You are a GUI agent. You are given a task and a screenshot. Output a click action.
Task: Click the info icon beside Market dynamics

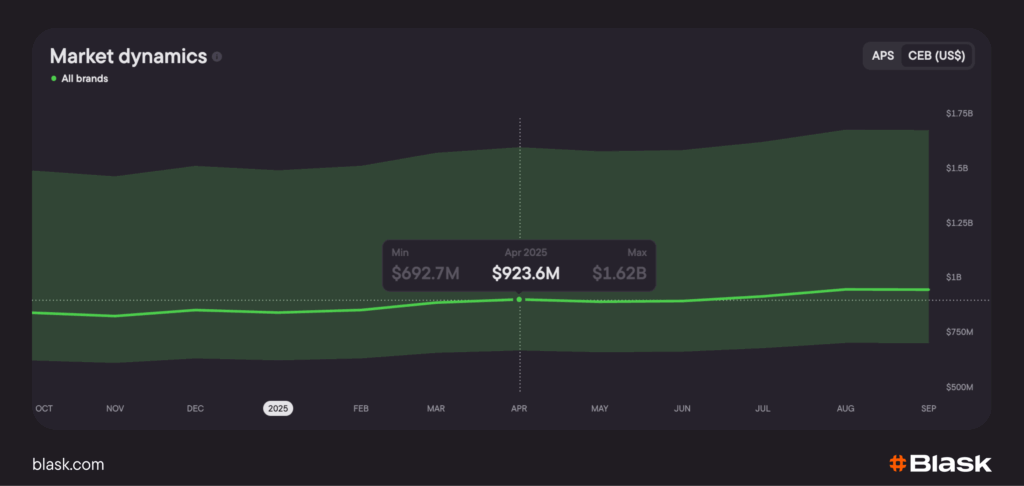tap(217, 57)
